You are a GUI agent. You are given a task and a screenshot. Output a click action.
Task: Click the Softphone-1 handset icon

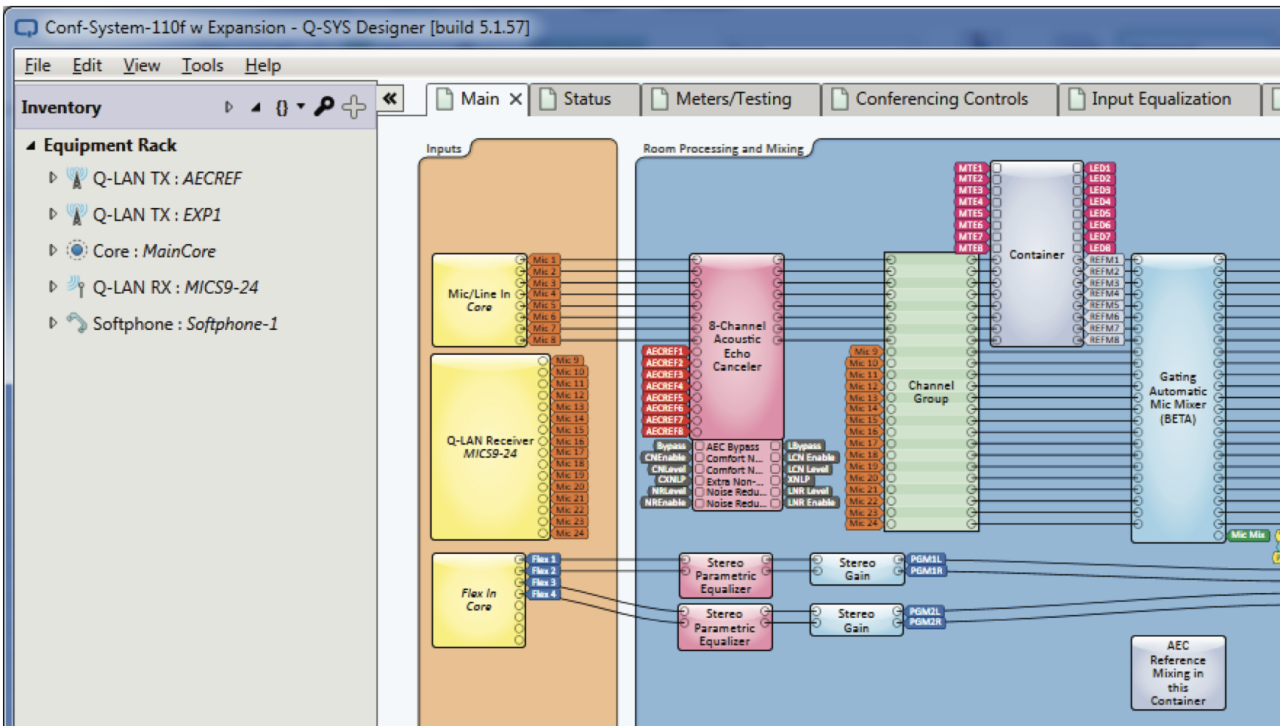click(x=77, y=324)
